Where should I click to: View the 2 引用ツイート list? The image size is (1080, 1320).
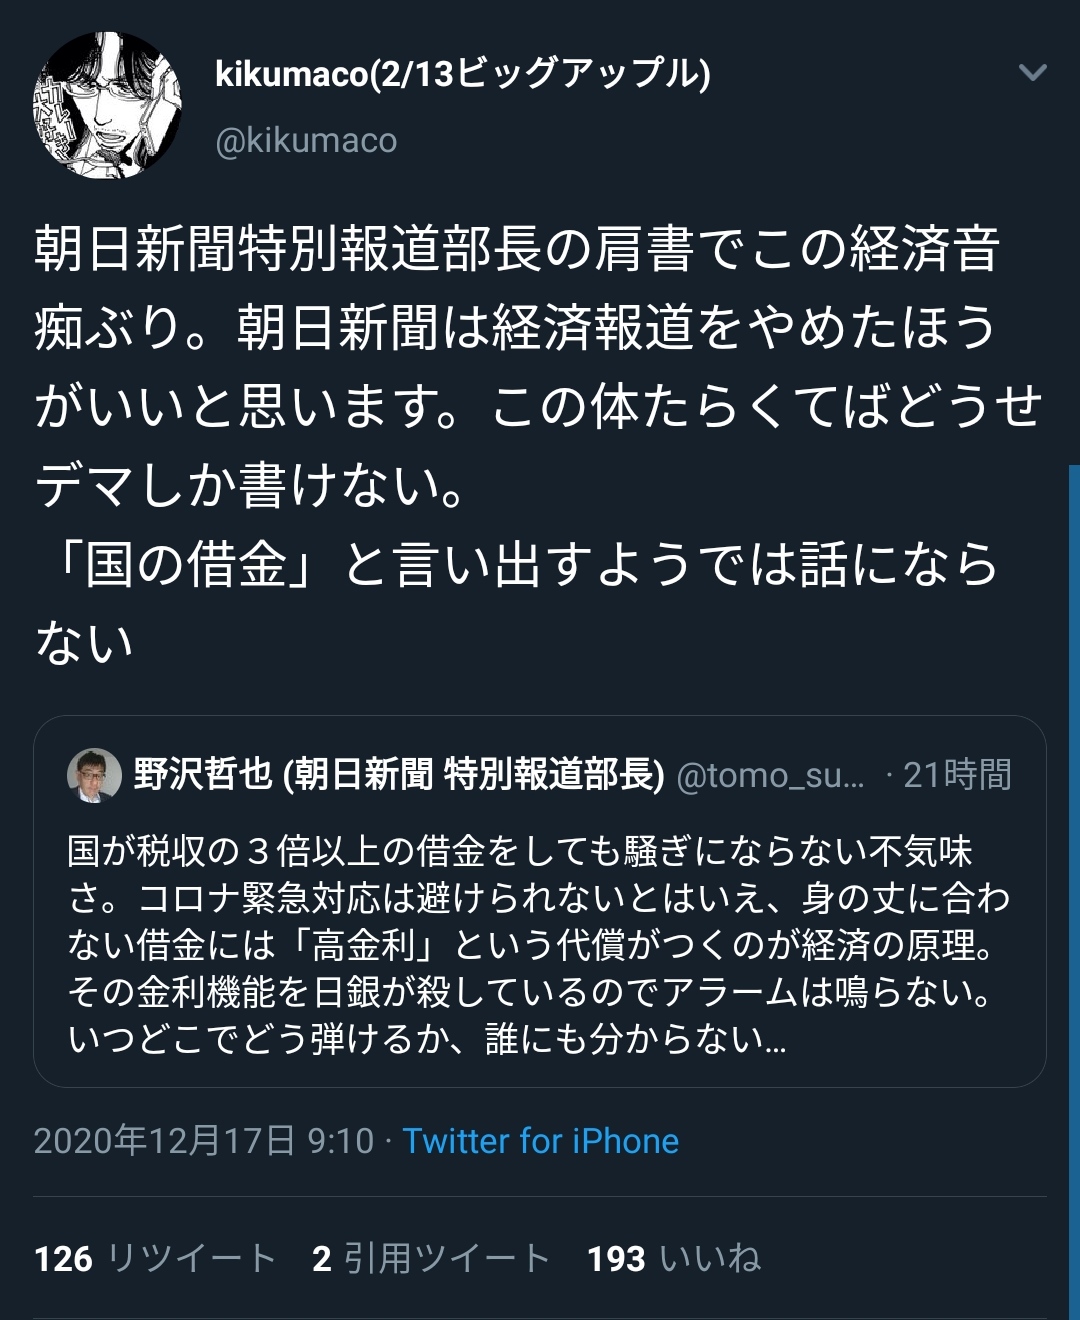431,1258
